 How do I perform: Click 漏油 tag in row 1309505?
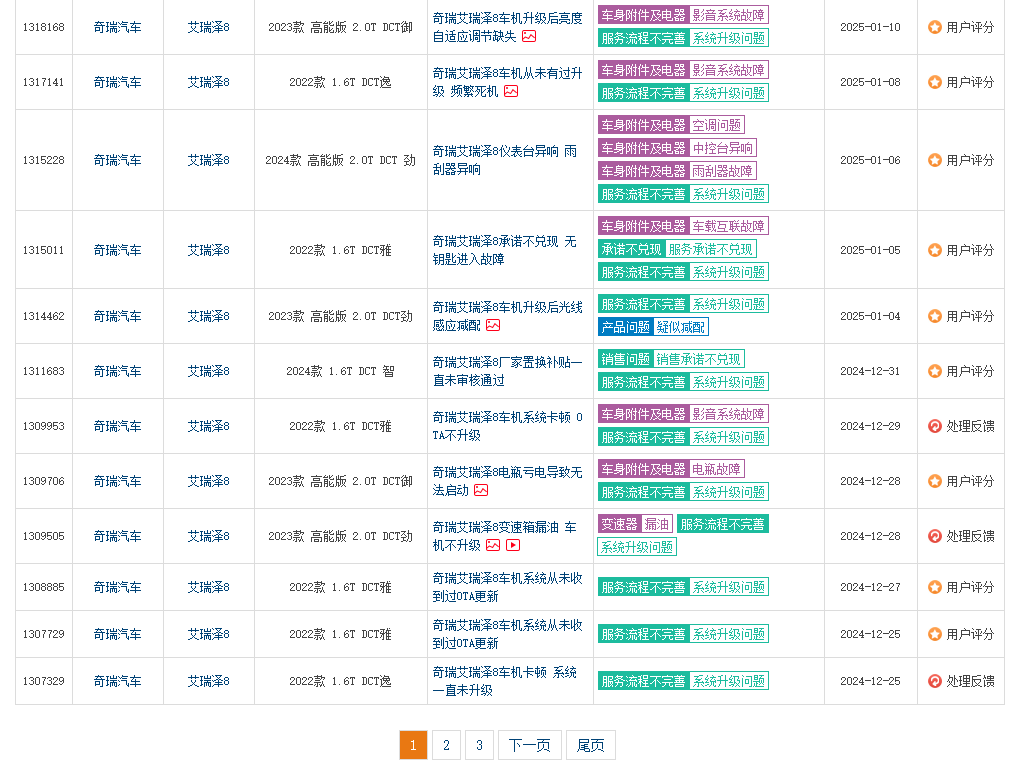point(658,524)
